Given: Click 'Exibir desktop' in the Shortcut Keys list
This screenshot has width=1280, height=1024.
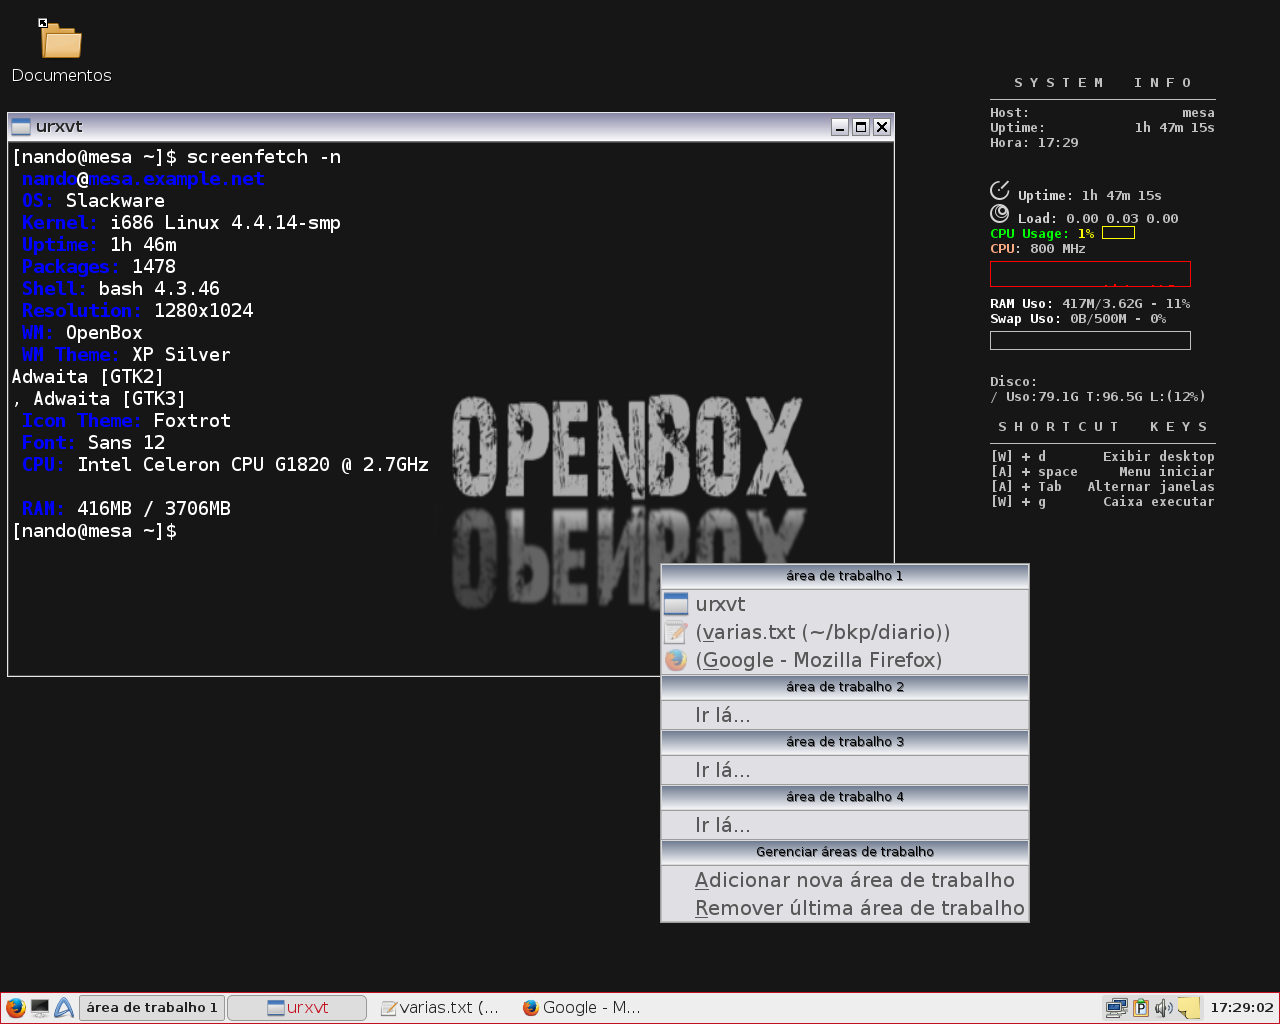Looking at the screenshot, I should click(x=1158, y=457).
